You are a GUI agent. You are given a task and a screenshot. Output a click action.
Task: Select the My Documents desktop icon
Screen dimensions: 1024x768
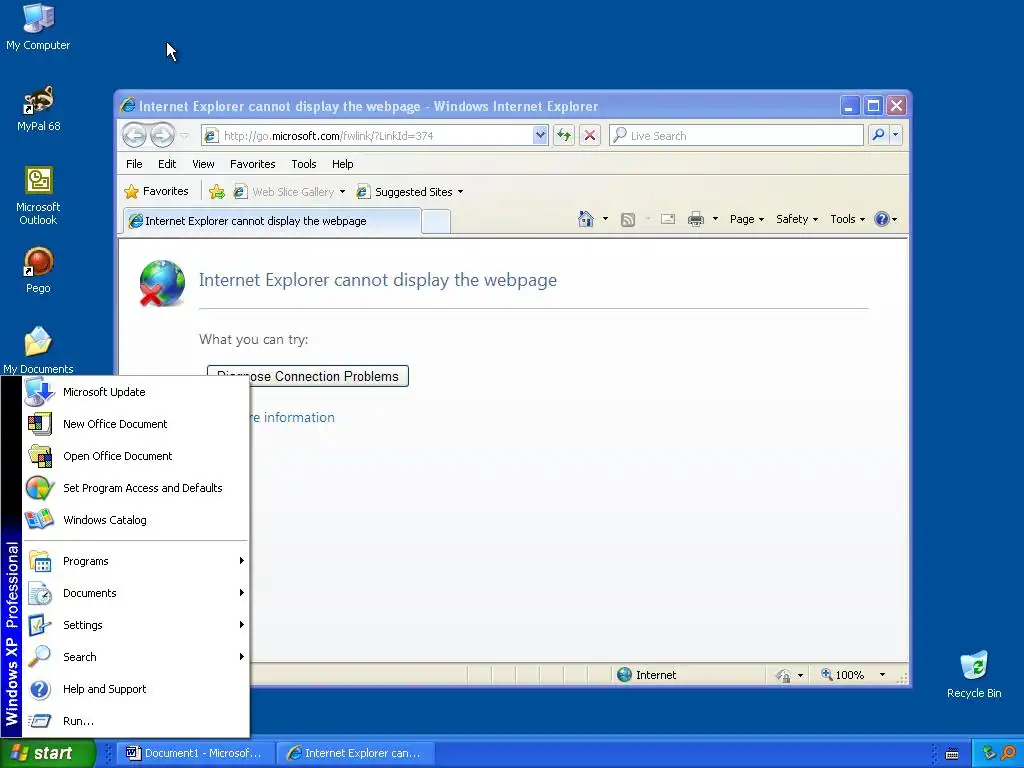click(x=38, y=350)
